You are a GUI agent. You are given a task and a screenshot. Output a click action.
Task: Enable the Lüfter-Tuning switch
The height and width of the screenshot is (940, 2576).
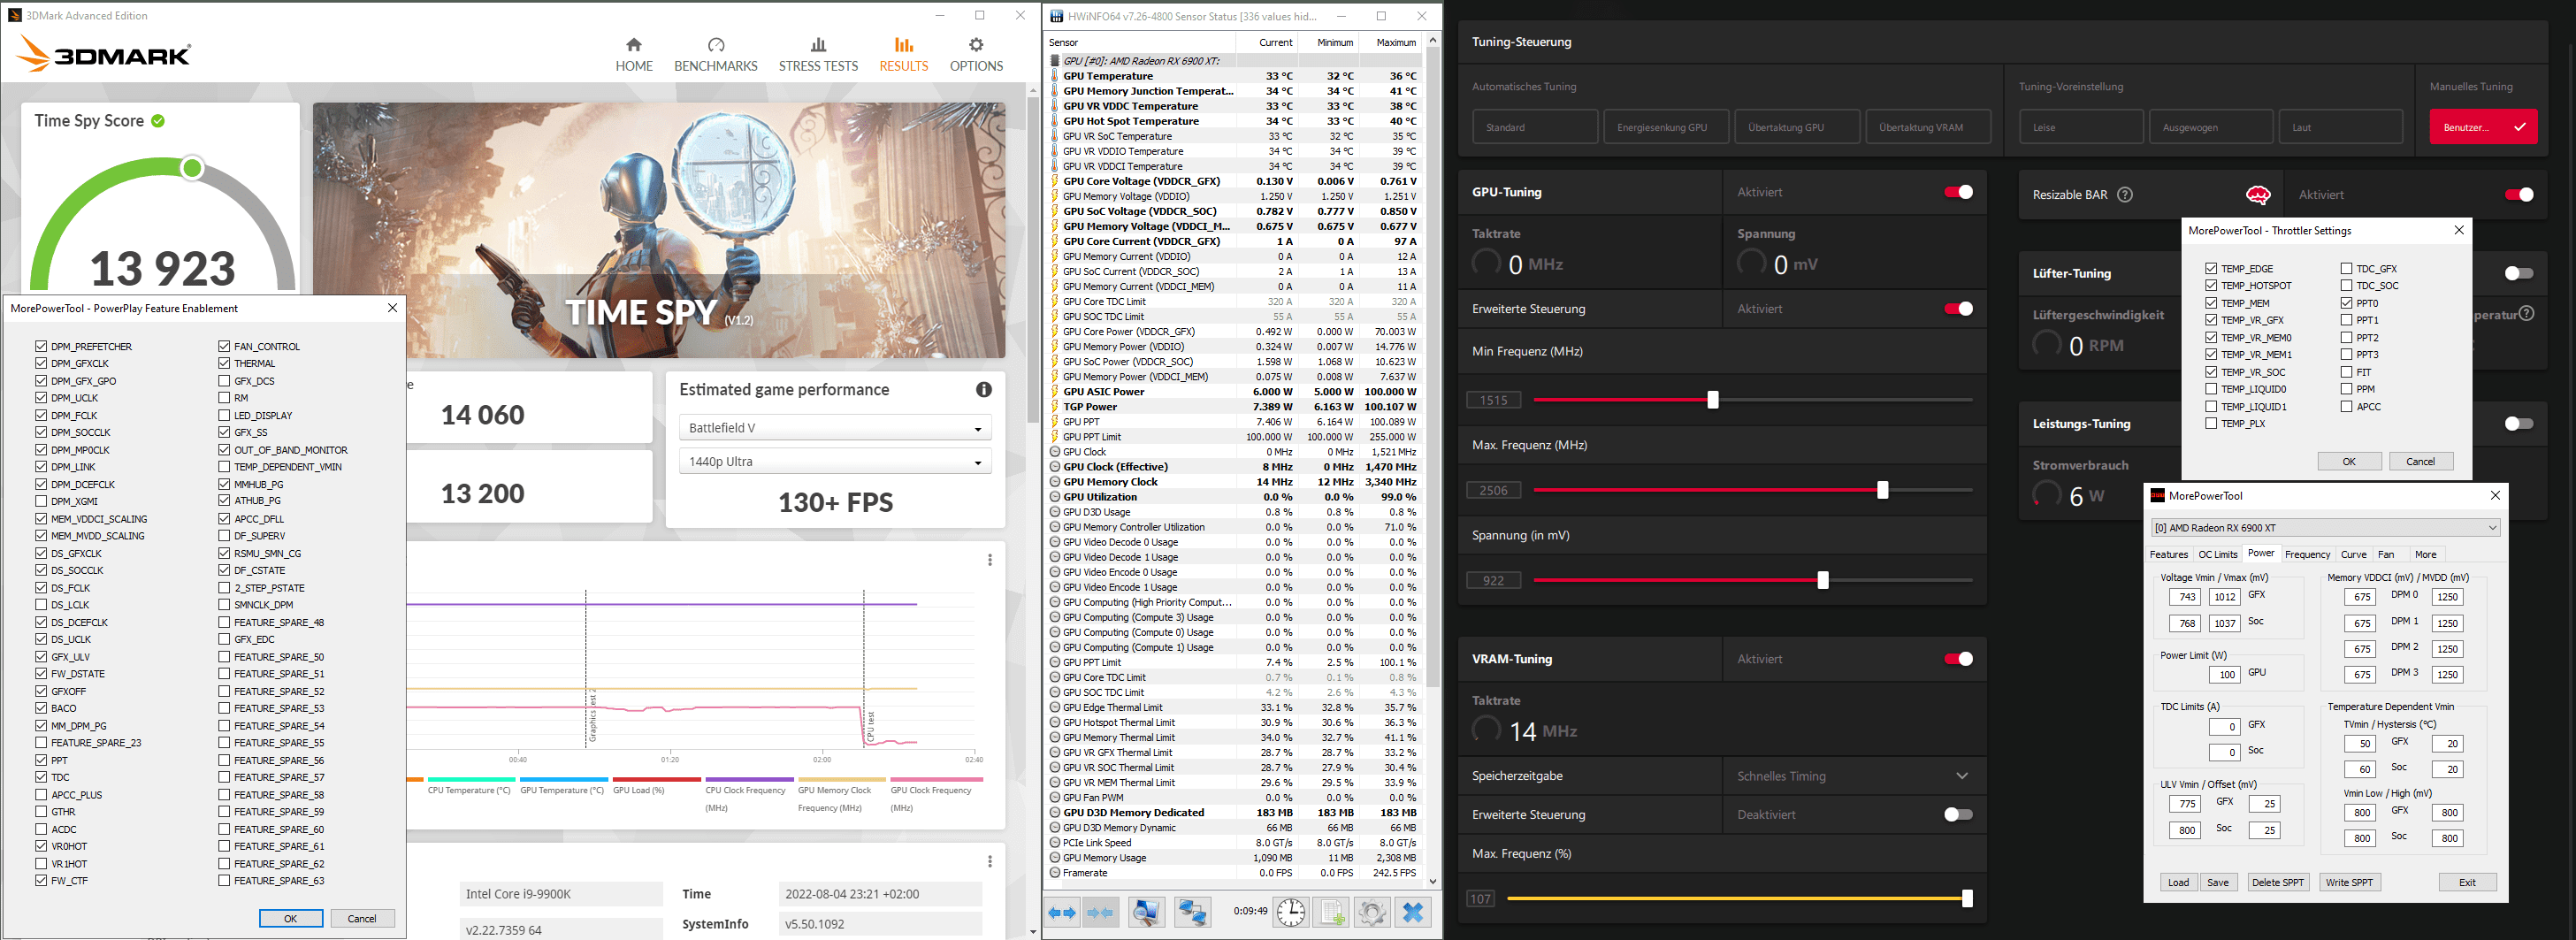2518,273
